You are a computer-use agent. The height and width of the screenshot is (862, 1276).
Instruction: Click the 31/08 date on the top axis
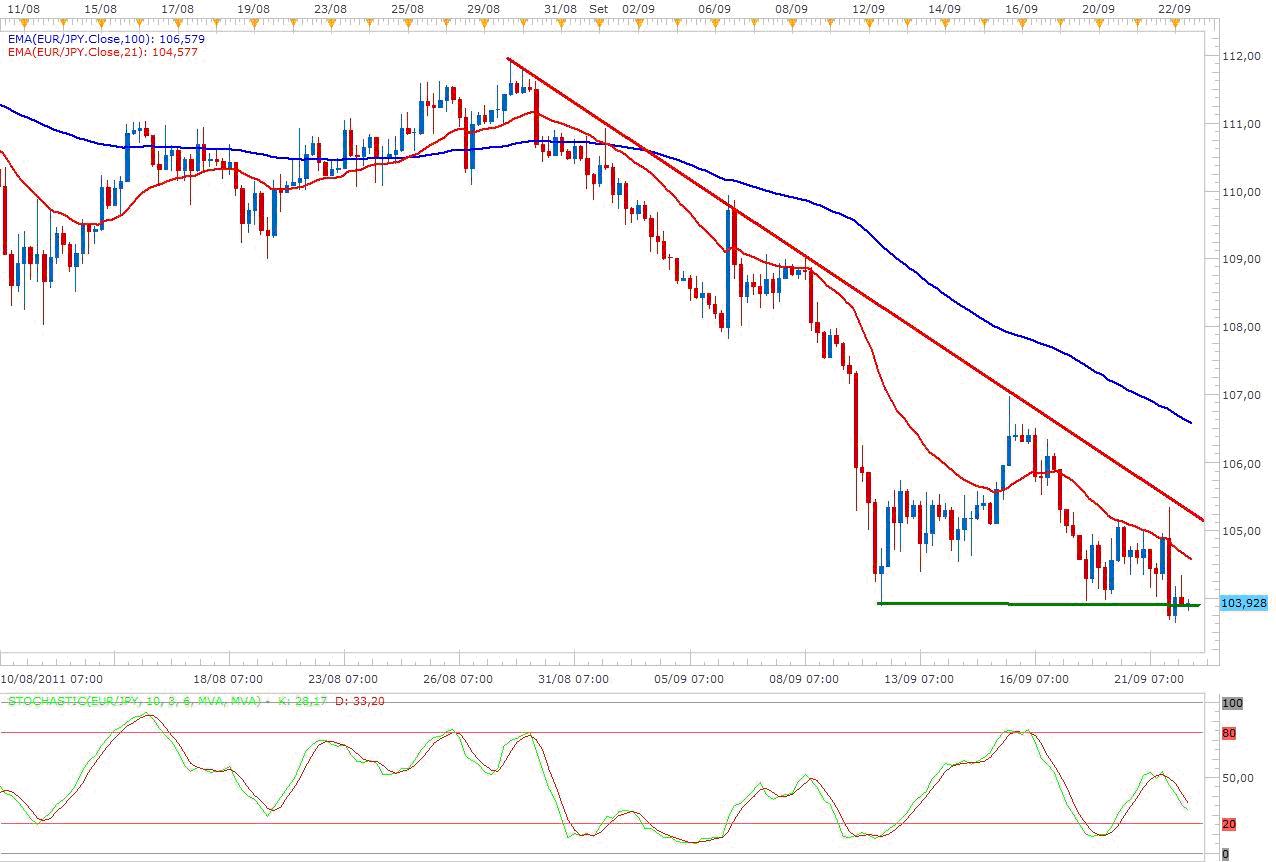point(561,7)
